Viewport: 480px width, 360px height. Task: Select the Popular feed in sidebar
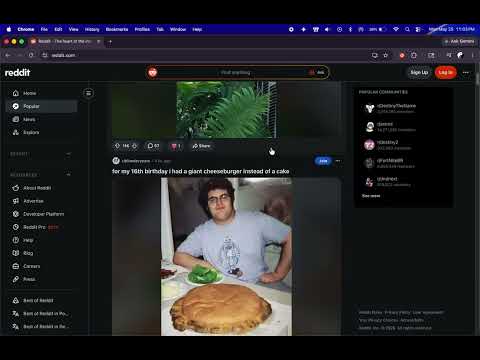41,106
